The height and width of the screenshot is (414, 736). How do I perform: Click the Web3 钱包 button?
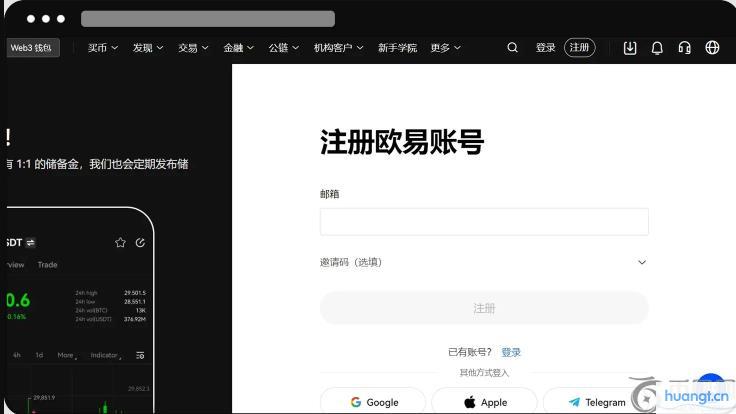(x=30, y=48)
